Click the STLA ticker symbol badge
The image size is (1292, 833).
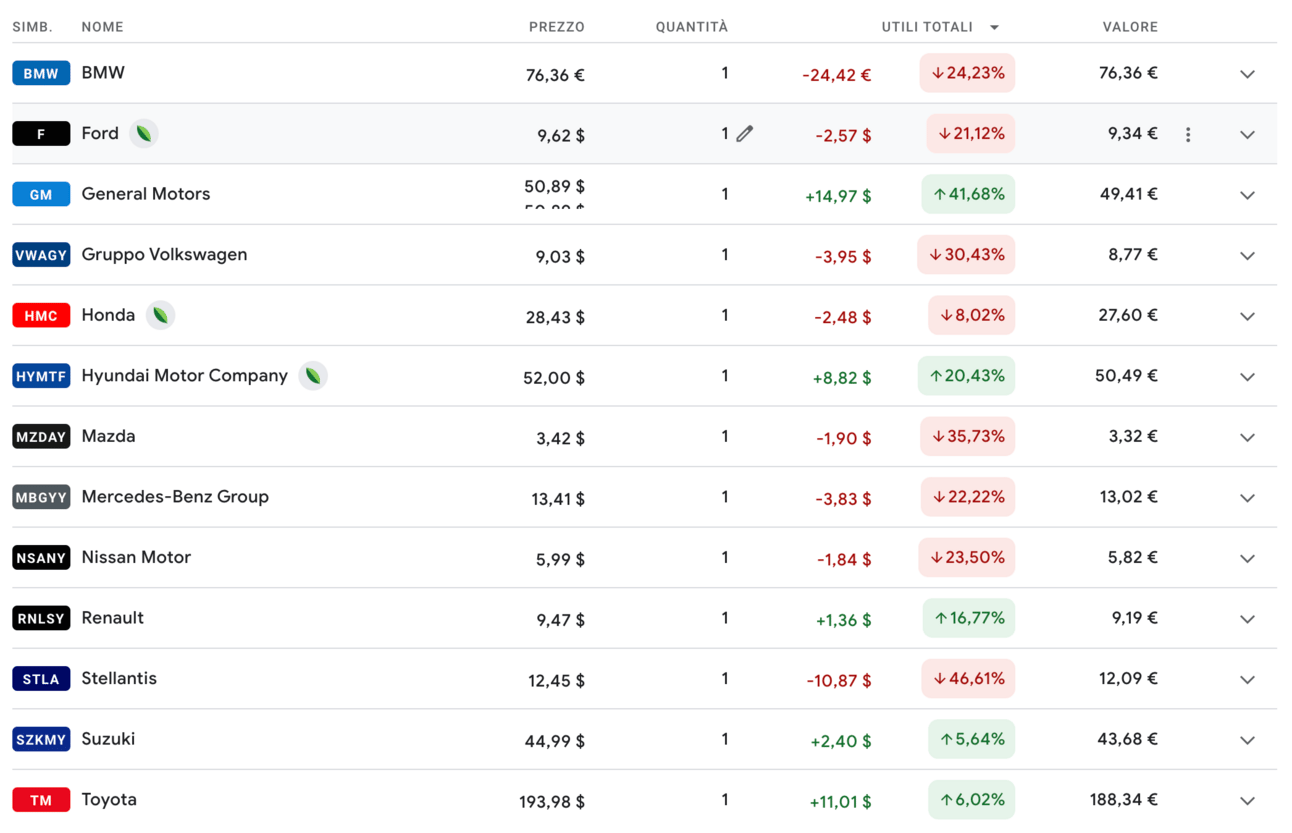click(41, 679)
